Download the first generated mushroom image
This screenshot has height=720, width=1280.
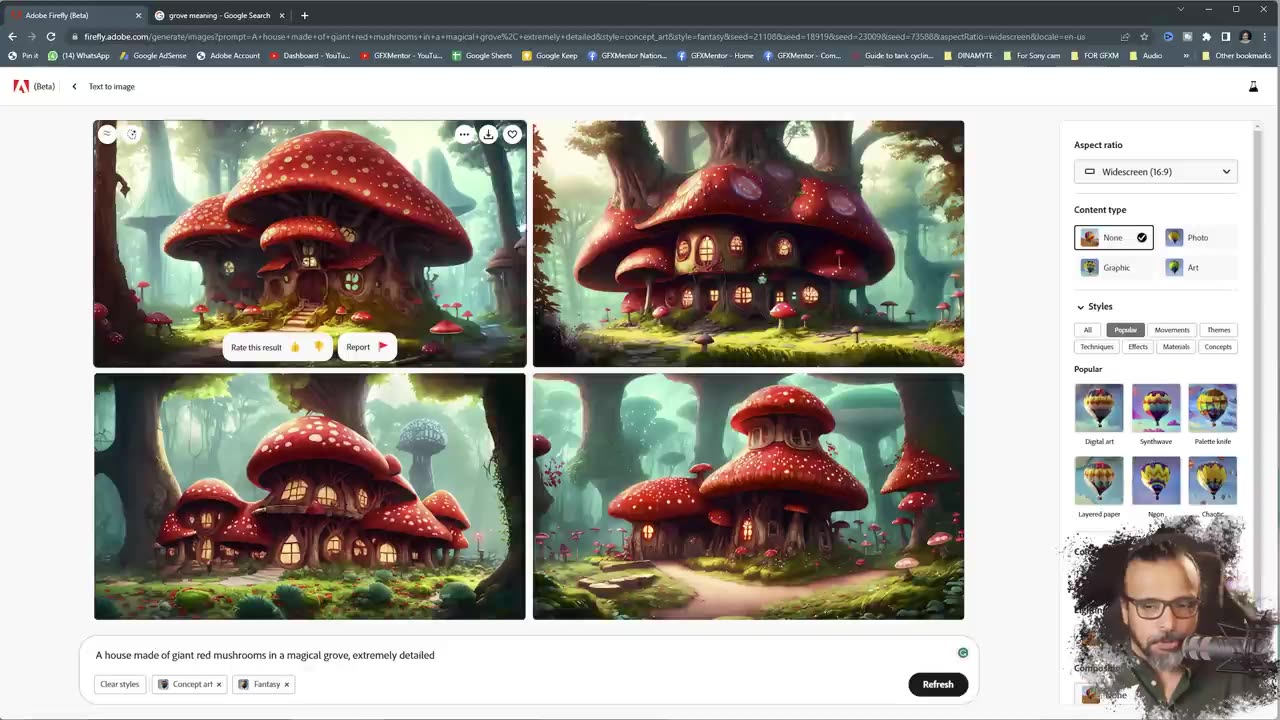488,134
